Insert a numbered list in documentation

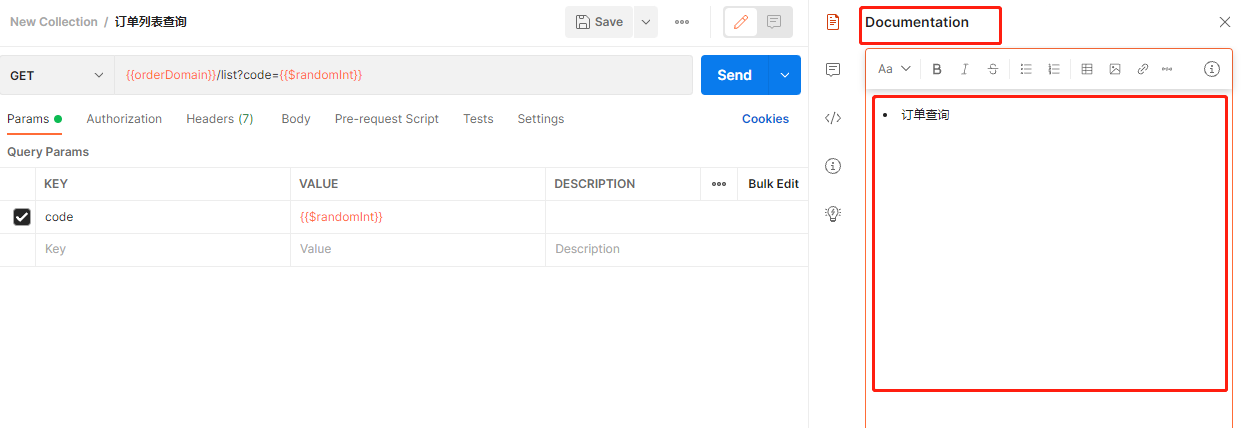tap(1053, 69)
